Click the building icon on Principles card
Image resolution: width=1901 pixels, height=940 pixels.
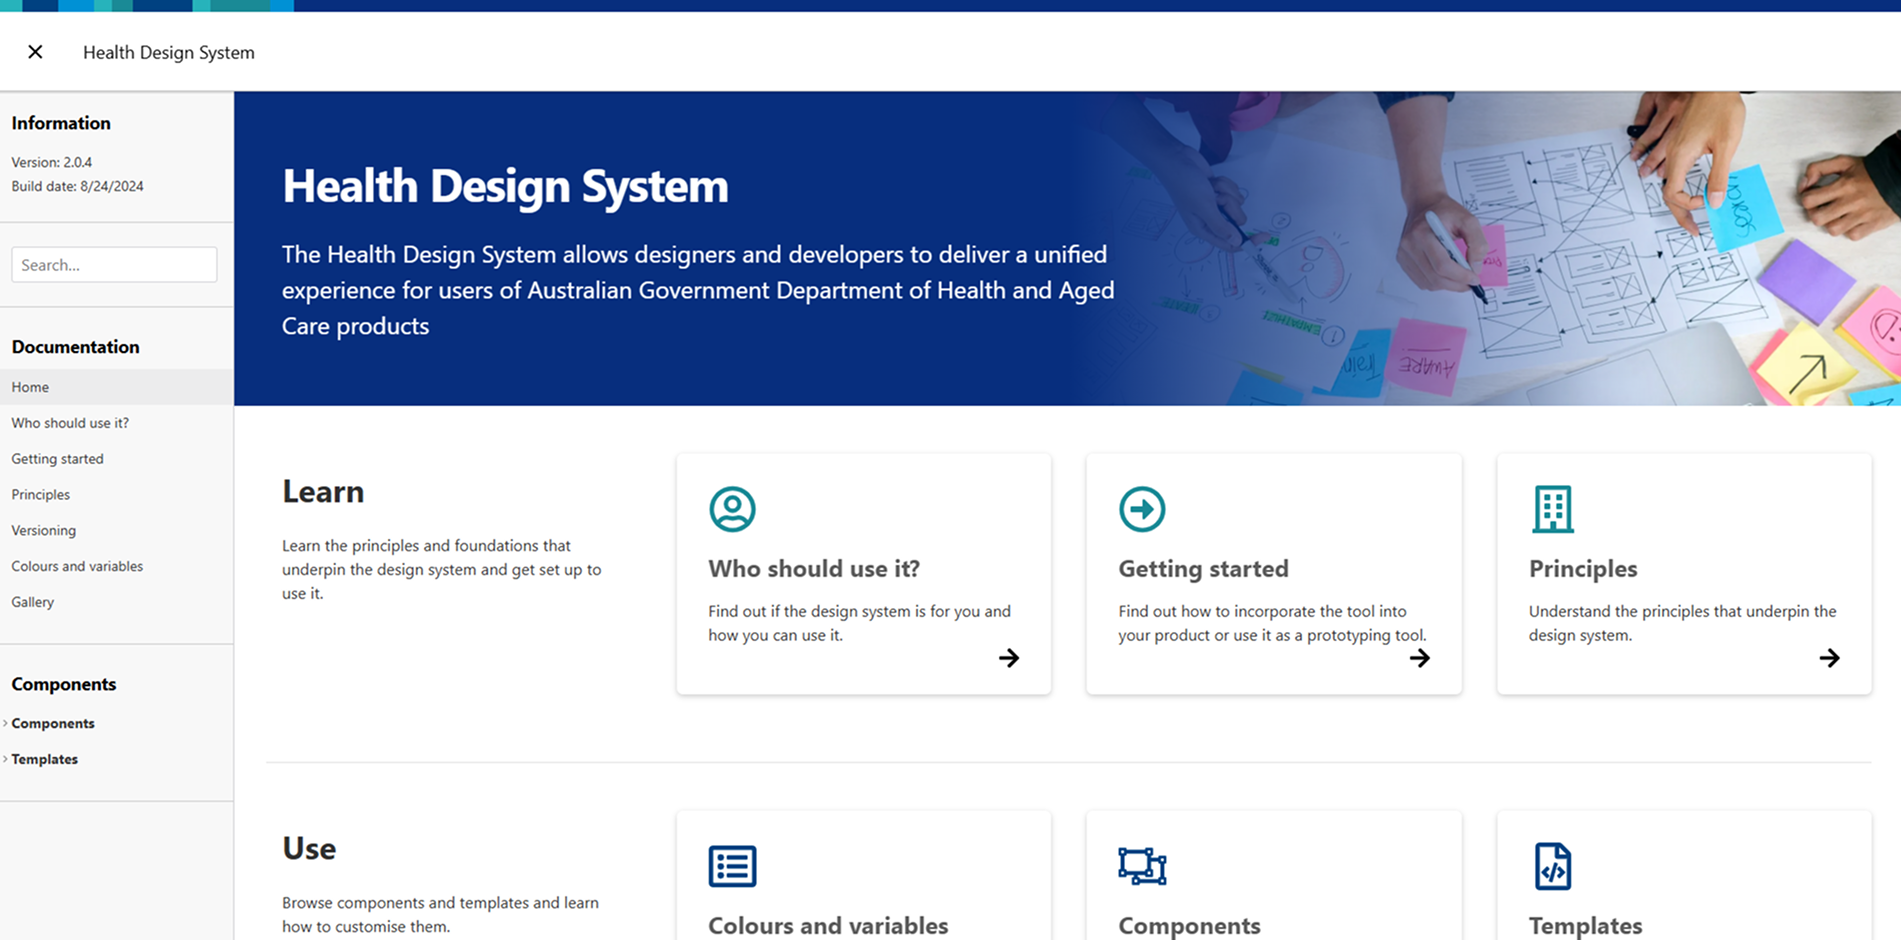(x=1553, y=509)
